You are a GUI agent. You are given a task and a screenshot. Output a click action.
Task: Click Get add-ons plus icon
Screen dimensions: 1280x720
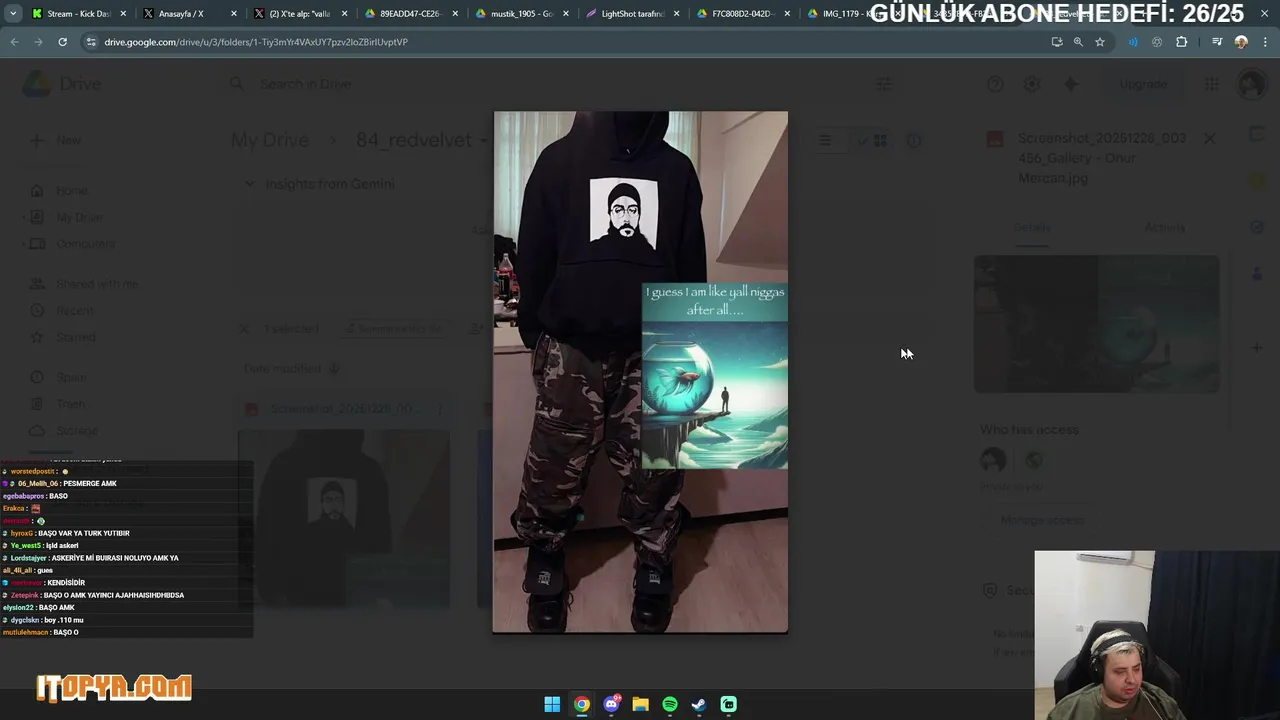pos(1258,347)
